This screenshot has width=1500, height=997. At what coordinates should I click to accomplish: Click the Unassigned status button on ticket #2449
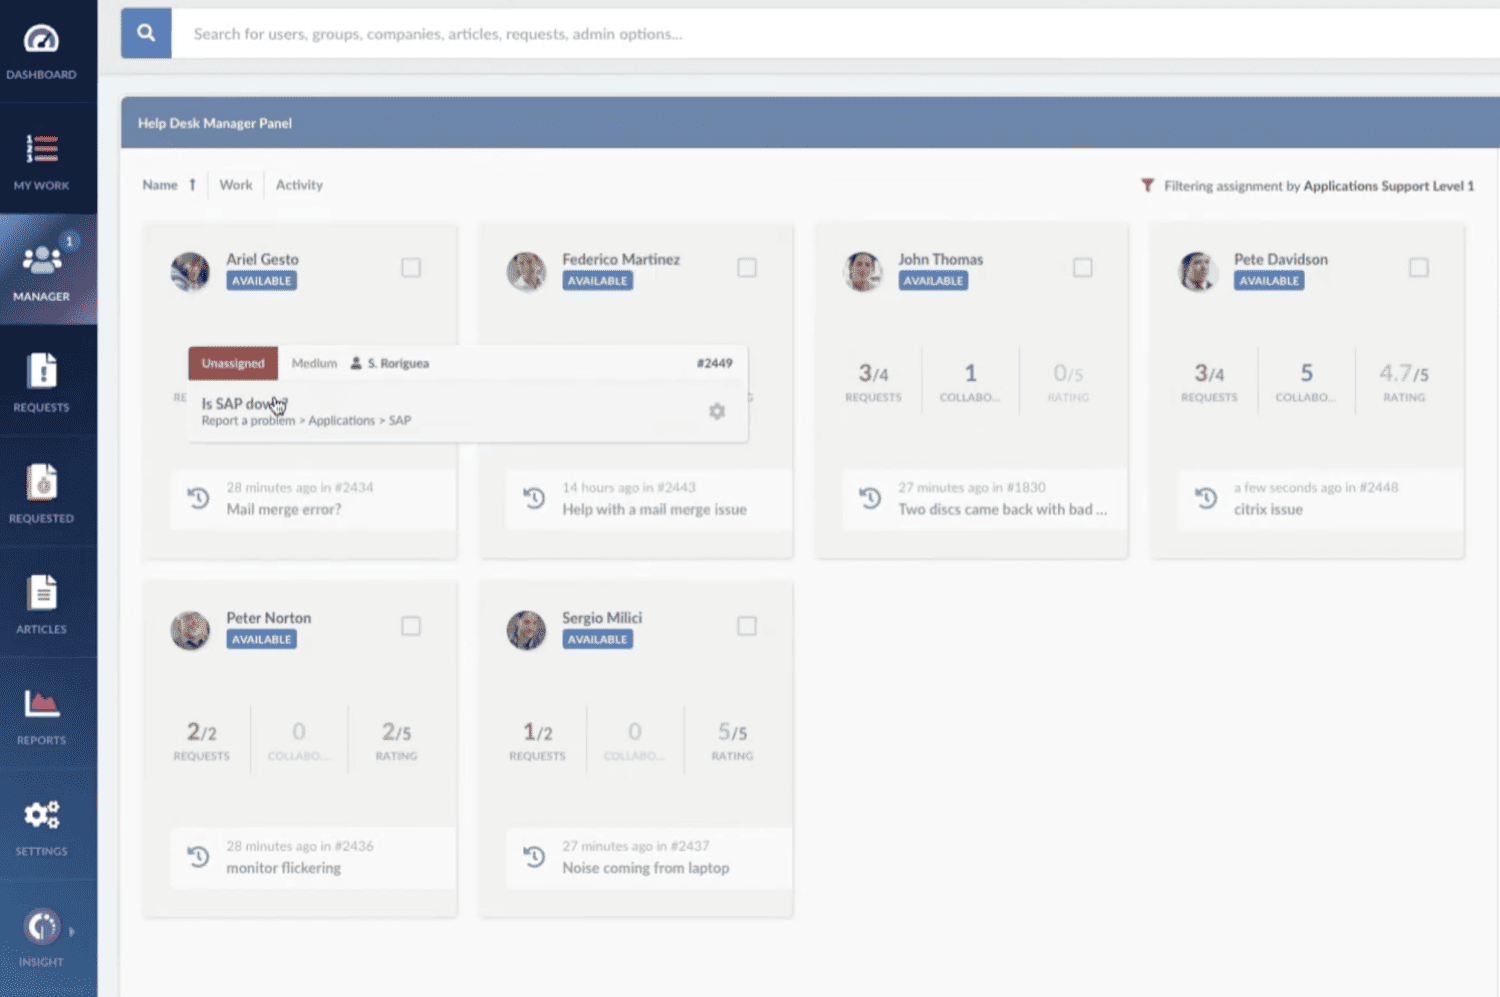[232, 363]
